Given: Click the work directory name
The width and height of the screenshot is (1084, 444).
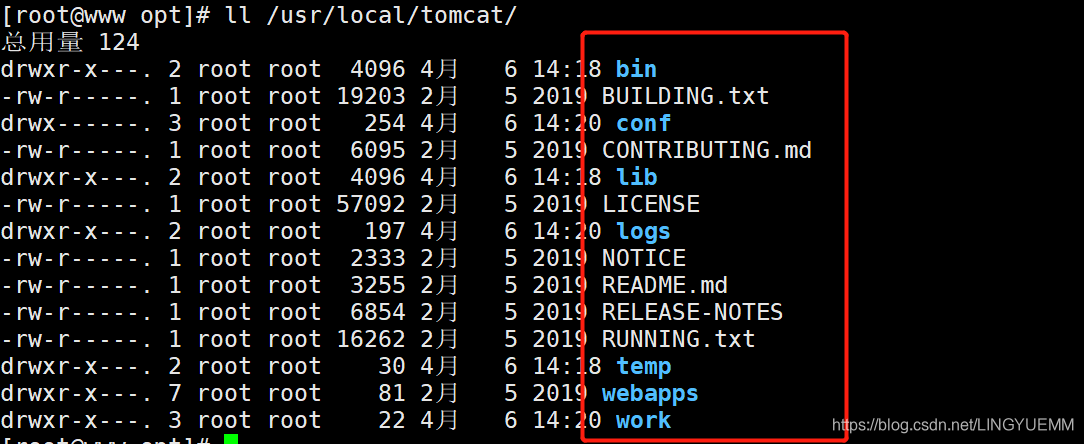Looking at the screenshot, I should coord(643,420).
